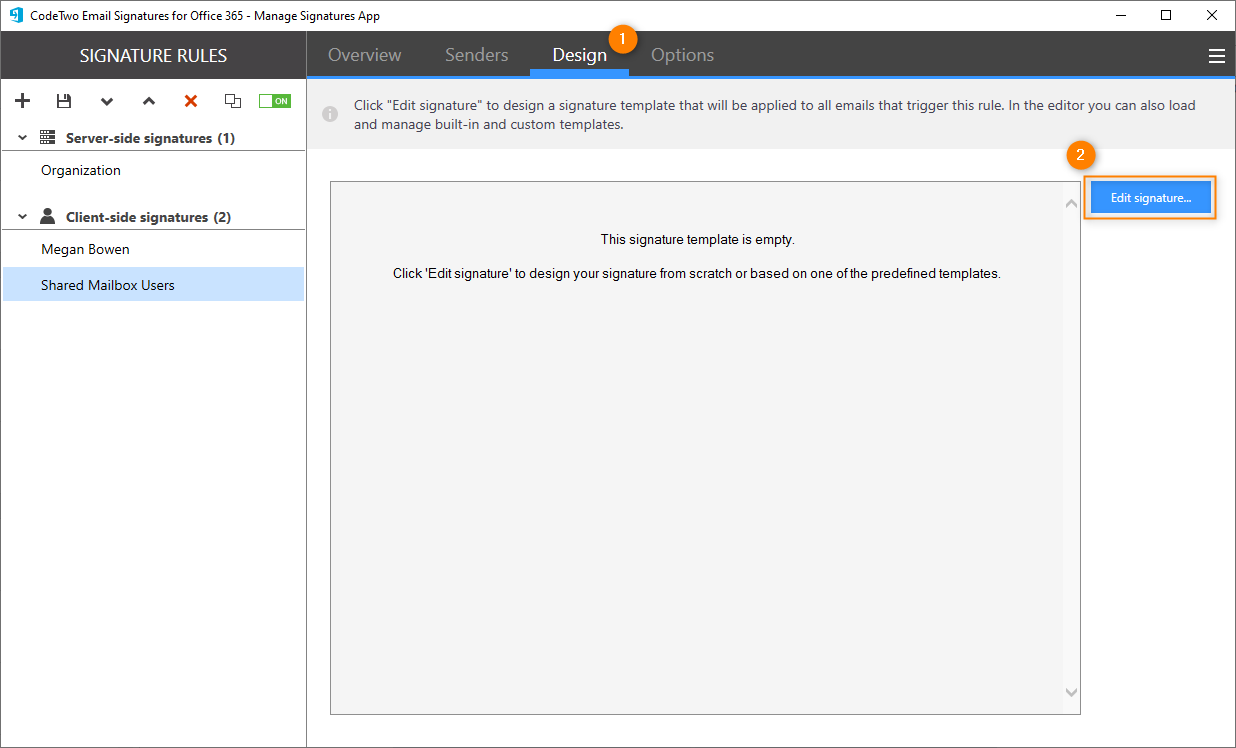Clone the Shared Mailbox Users rule

tap(232, 100)
